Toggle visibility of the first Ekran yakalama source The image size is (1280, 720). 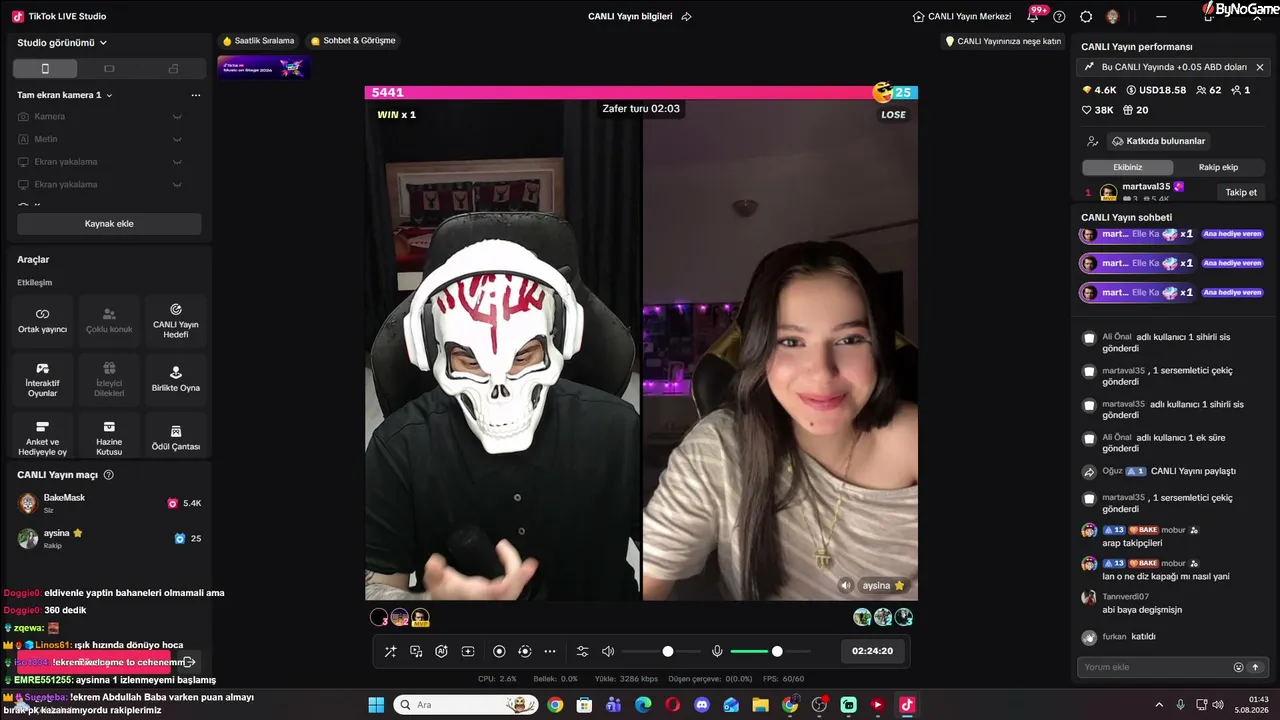[x=177, y=162]
